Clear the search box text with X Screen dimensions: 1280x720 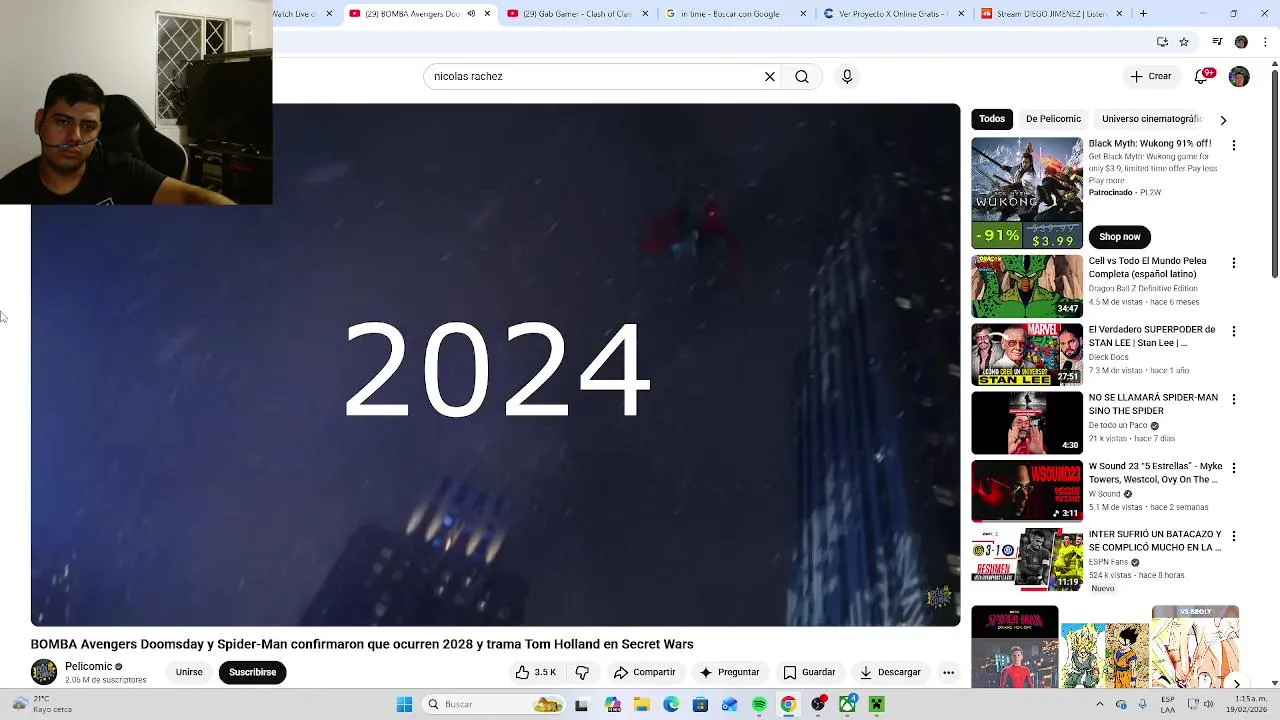click(x=770, y=76)
